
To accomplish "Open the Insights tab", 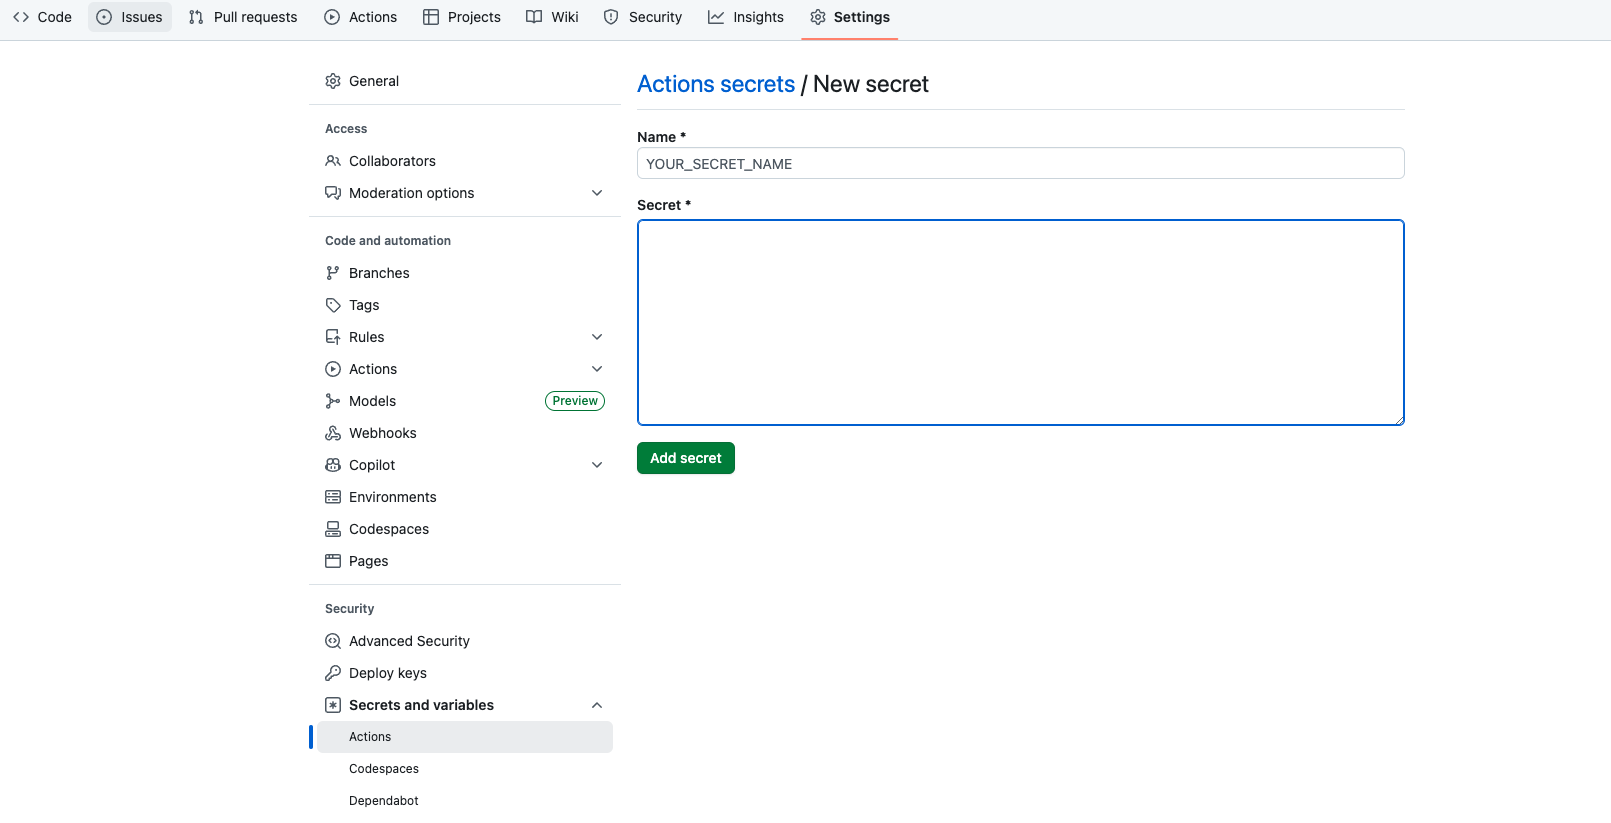I will click(746, 17).
